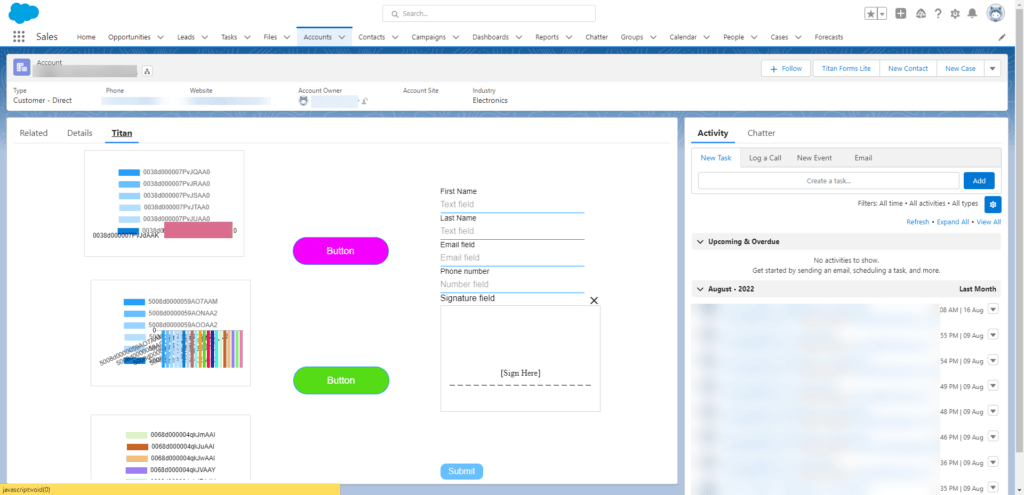Open the Forecasts navigation tab
Image resolution: width=1024 pixels, height=495 pixels.
829,37
